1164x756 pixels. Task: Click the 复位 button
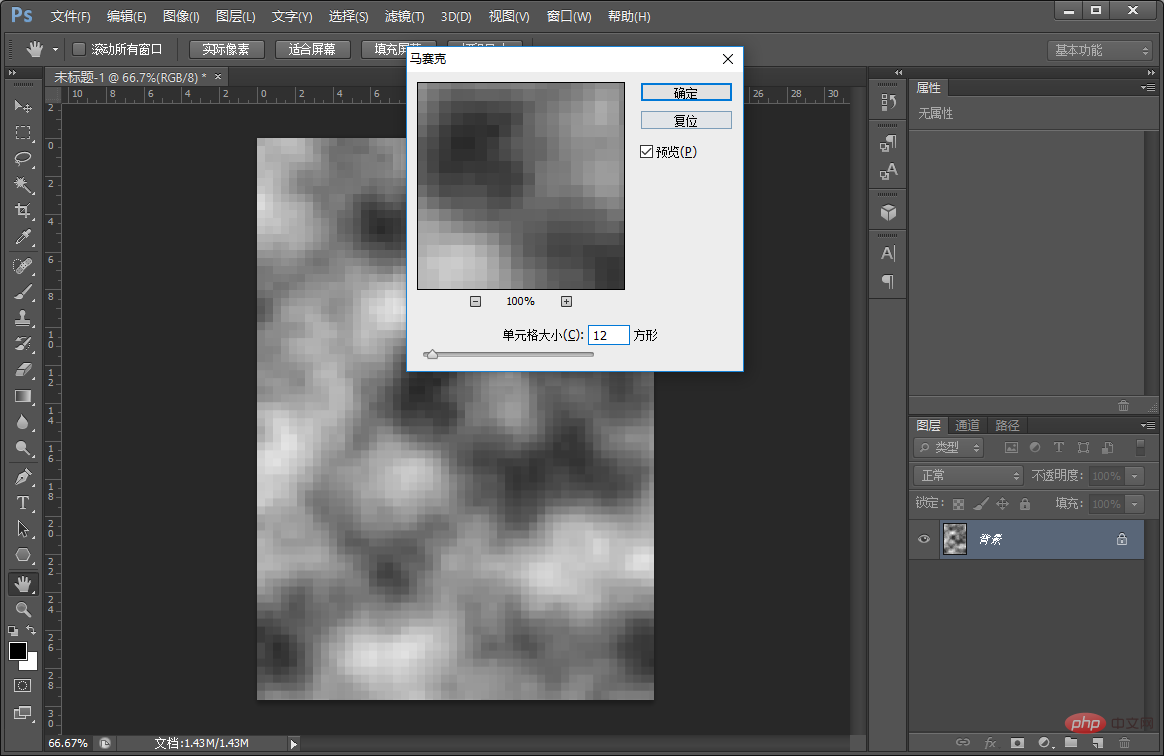(686, 120)
